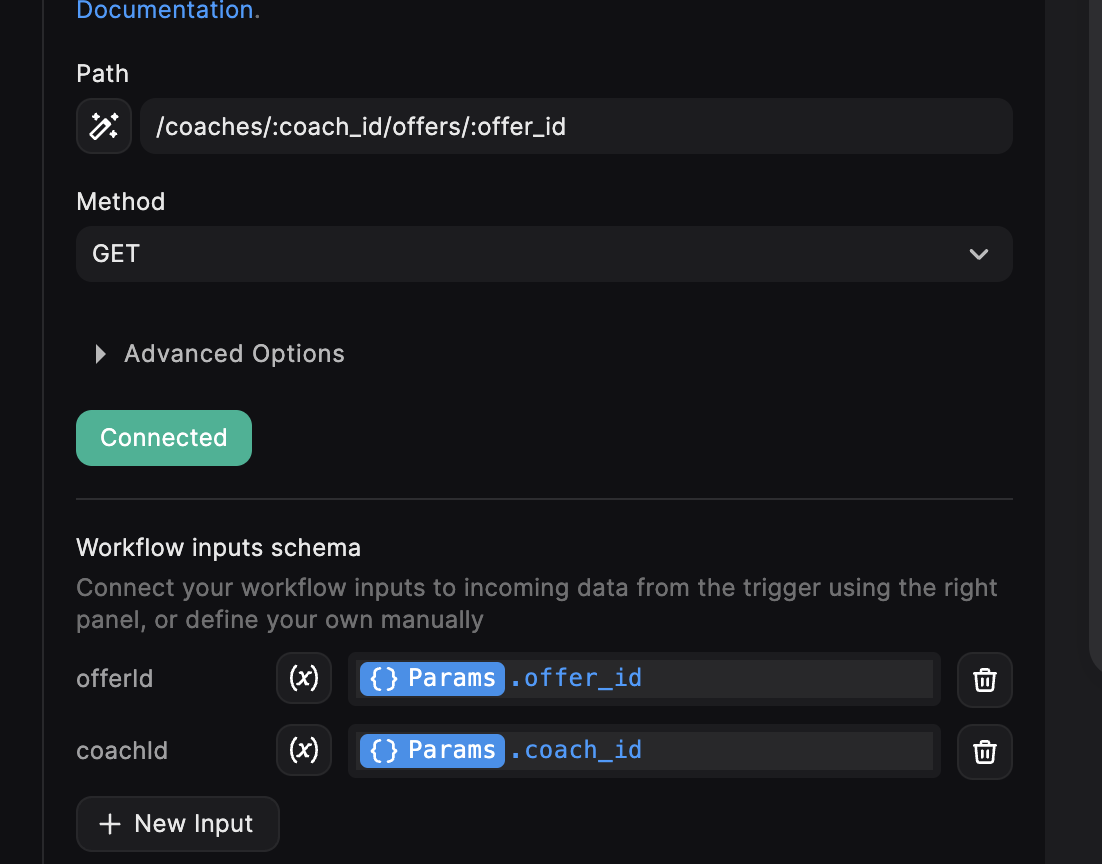
Task: Select the coachId input name label
Action: point(122,751)
